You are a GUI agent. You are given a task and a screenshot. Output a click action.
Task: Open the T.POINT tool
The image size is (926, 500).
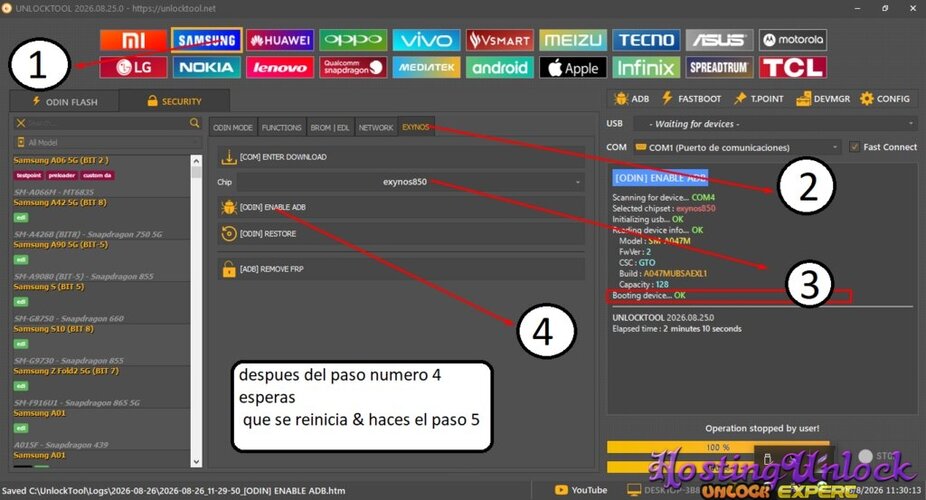758,99
